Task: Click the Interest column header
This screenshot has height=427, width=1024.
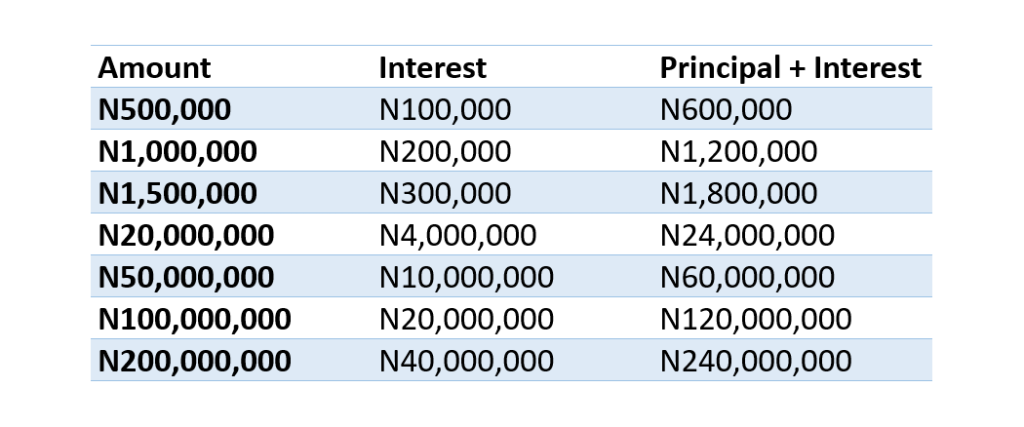Action: coord(432,68)
